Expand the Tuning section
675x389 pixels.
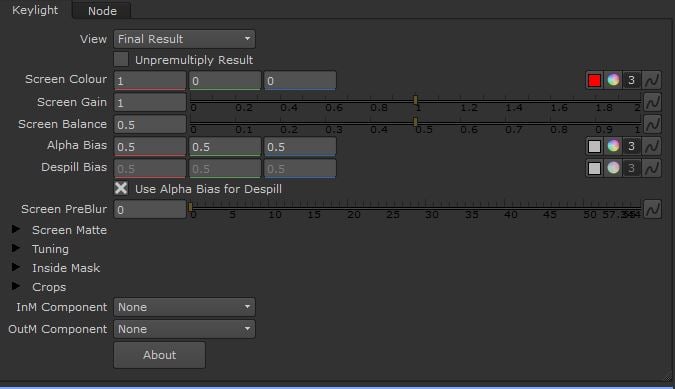pos(16,248)
